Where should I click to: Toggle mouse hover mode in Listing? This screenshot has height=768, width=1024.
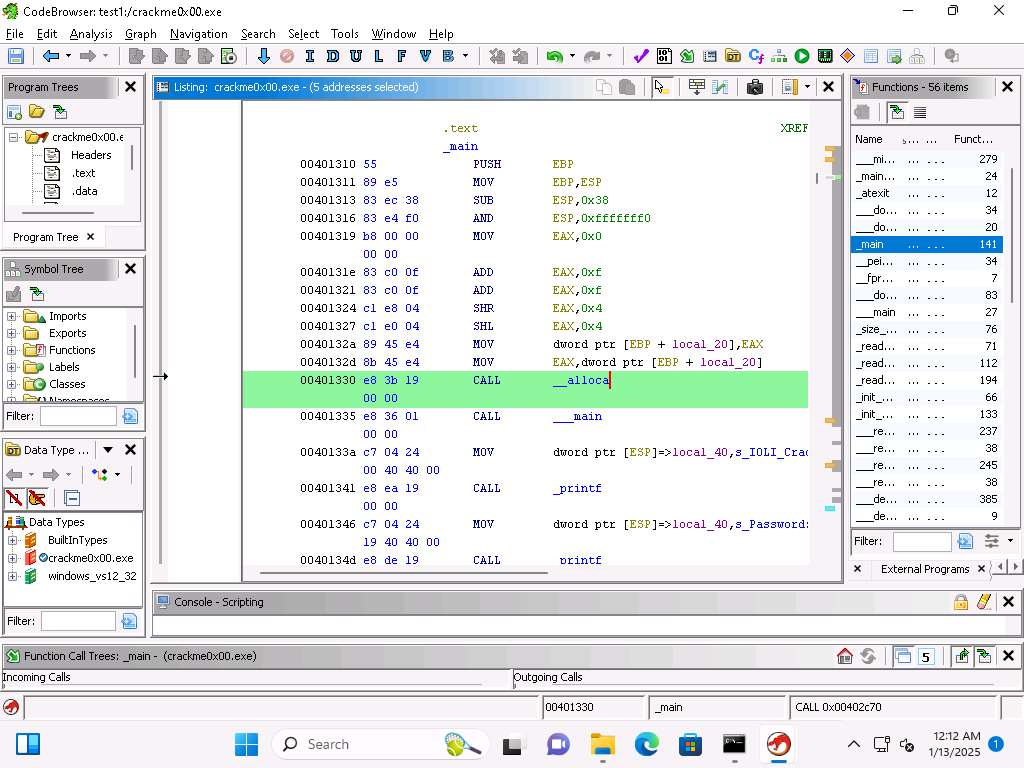click(661, 87)
